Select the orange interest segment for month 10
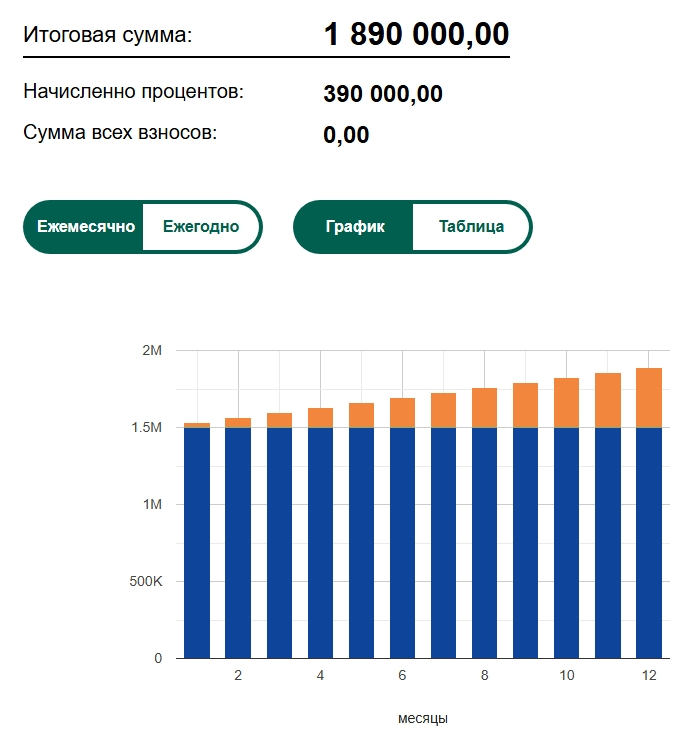The width and height of the screenshot is (684, 741). 567,403
